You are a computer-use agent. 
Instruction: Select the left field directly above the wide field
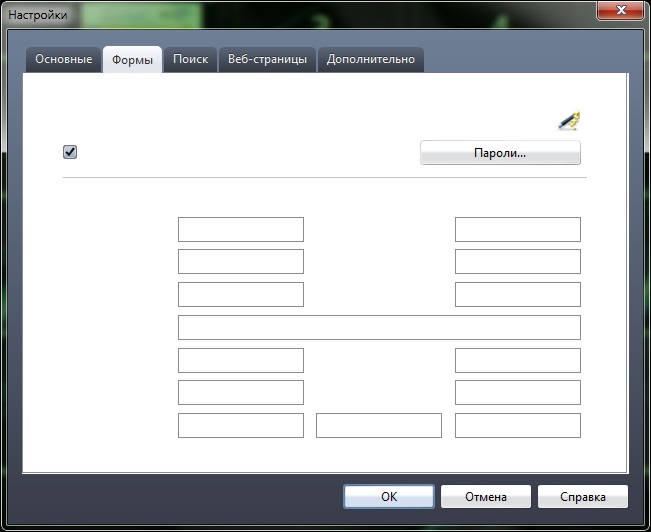[241, 294]
